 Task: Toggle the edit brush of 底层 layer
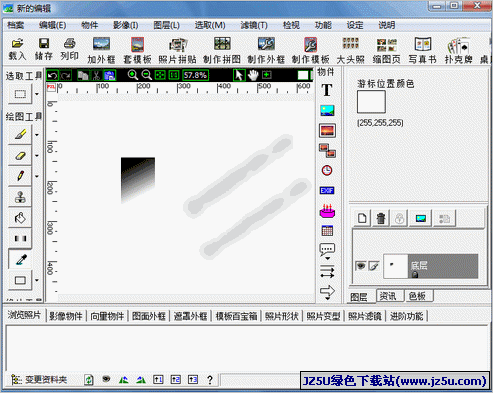374,266
